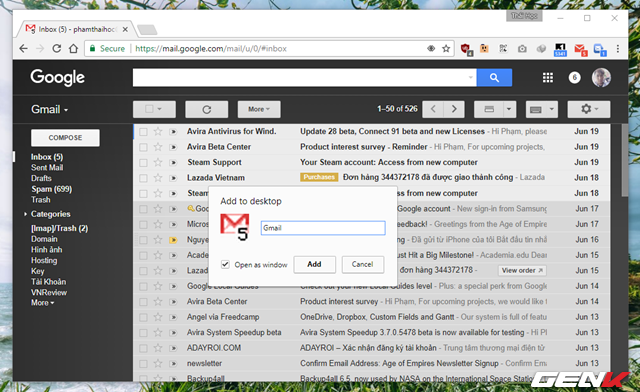The image size is (640, 392).
Task: Click the vertical scrollbar thumb
Action: coord(624,160)
